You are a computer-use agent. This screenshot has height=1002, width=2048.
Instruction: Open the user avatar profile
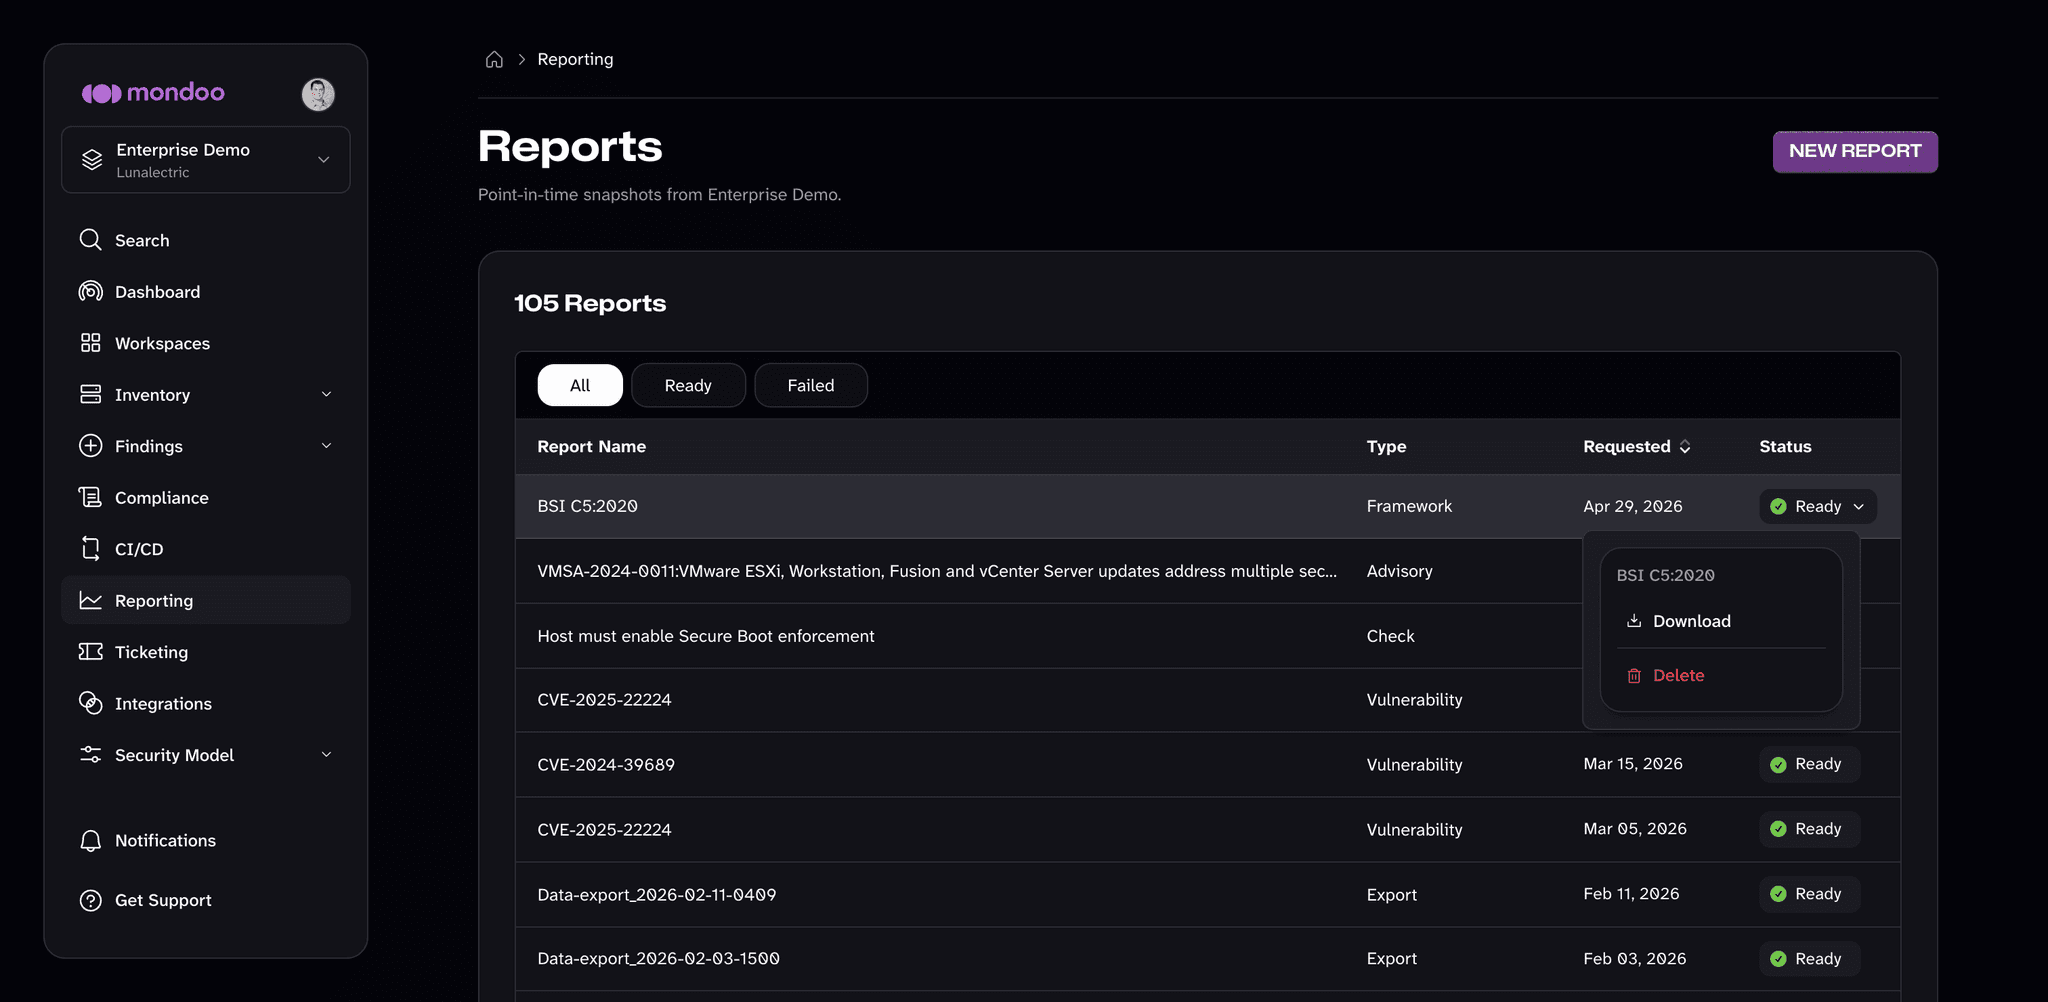[318, 94]
